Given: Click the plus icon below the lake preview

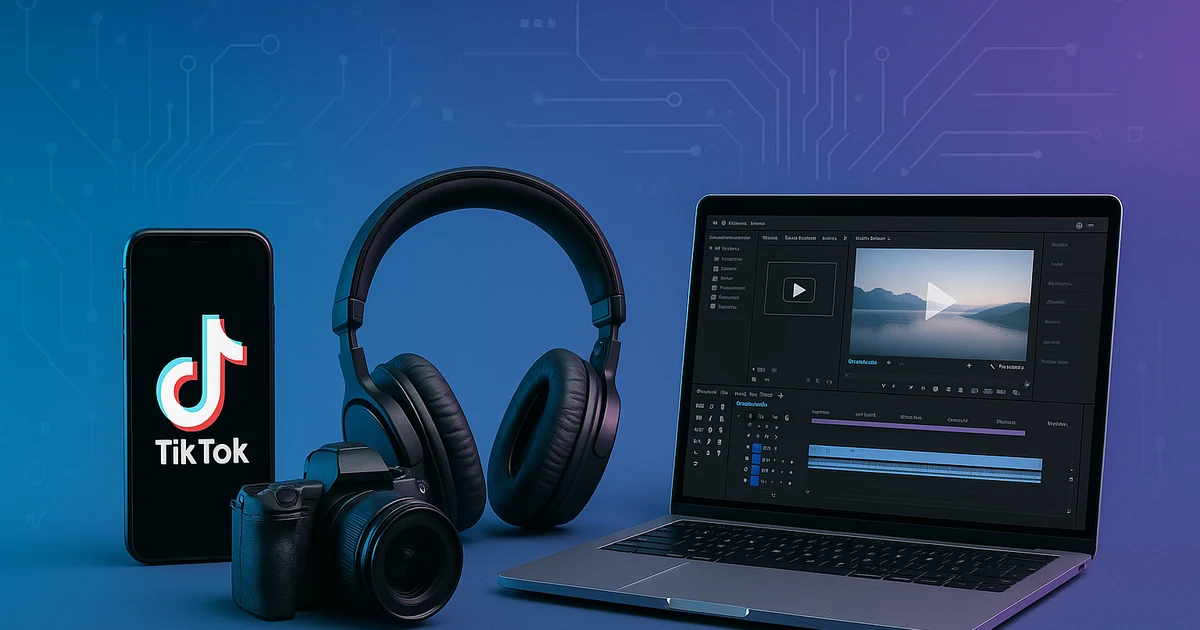Looking at the screenshot, I should pyautogui.click(x=969, y=367).
